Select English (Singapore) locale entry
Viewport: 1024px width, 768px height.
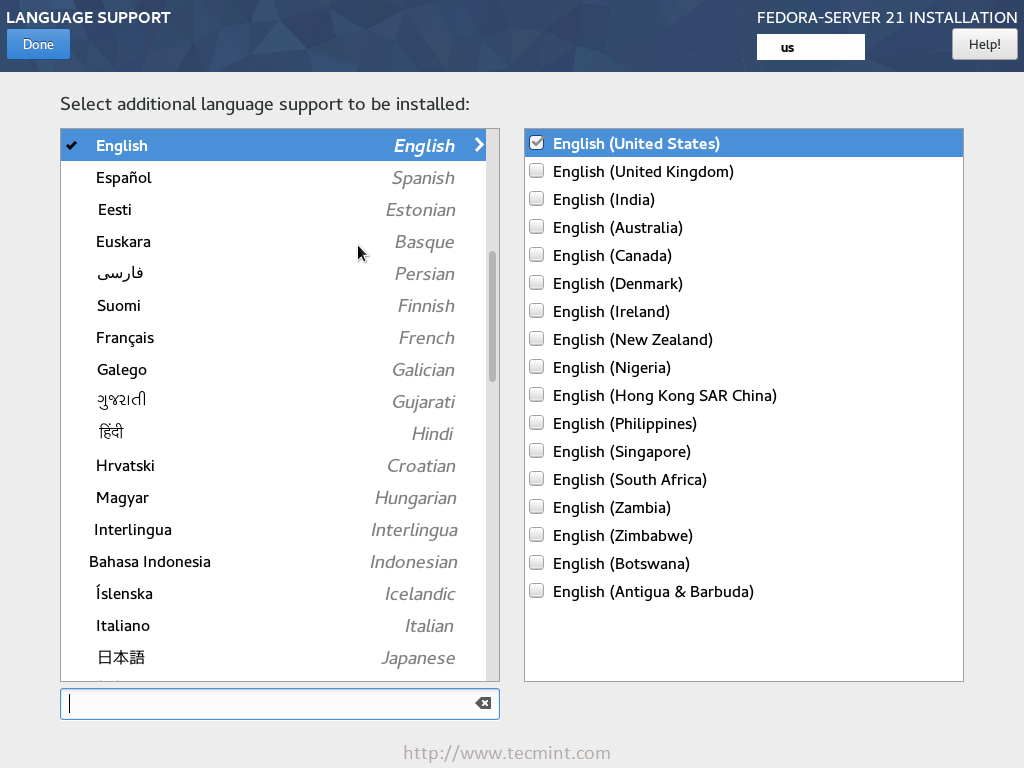(621, 451)
